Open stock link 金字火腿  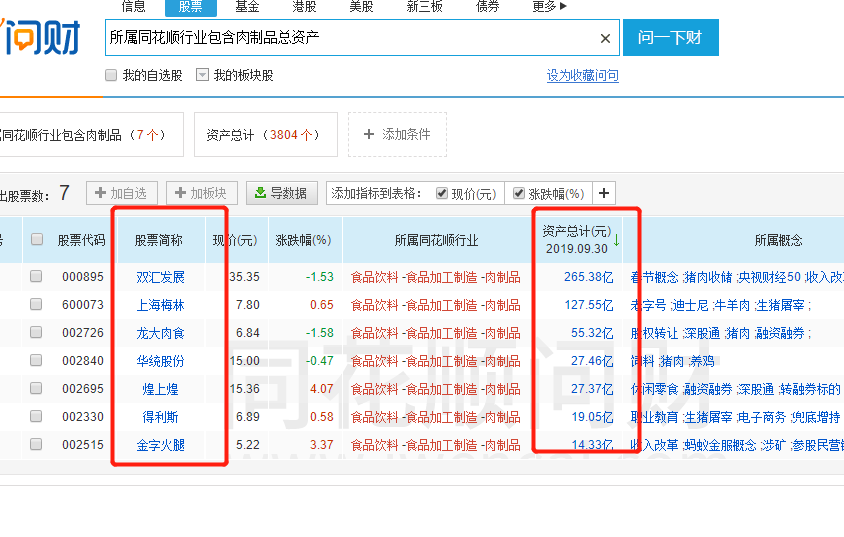point(160,445)
